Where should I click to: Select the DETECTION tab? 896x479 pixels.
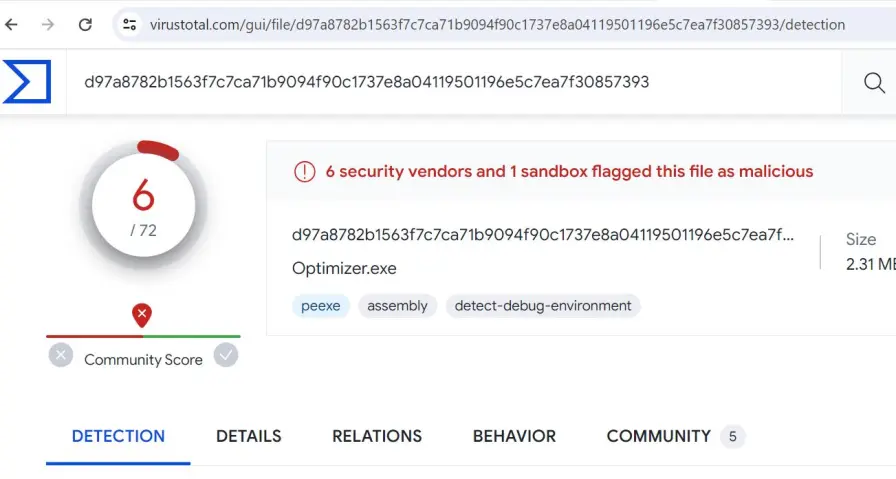(x=118, y=436)
